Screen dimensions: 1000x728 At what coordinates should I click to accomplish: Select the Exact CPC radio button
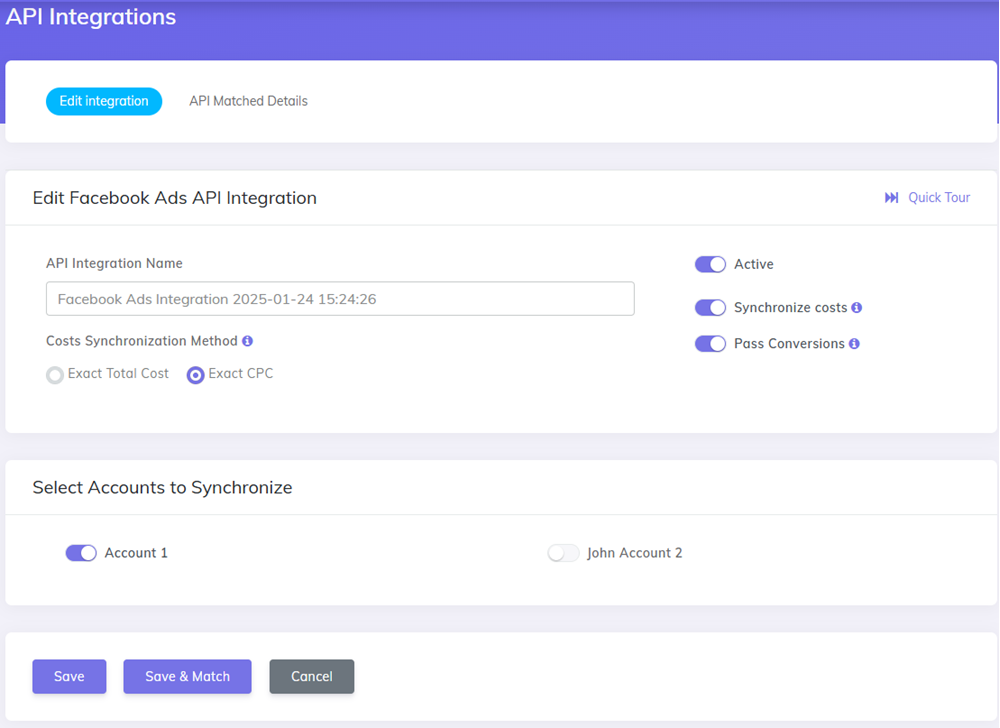tap(195, 375)
